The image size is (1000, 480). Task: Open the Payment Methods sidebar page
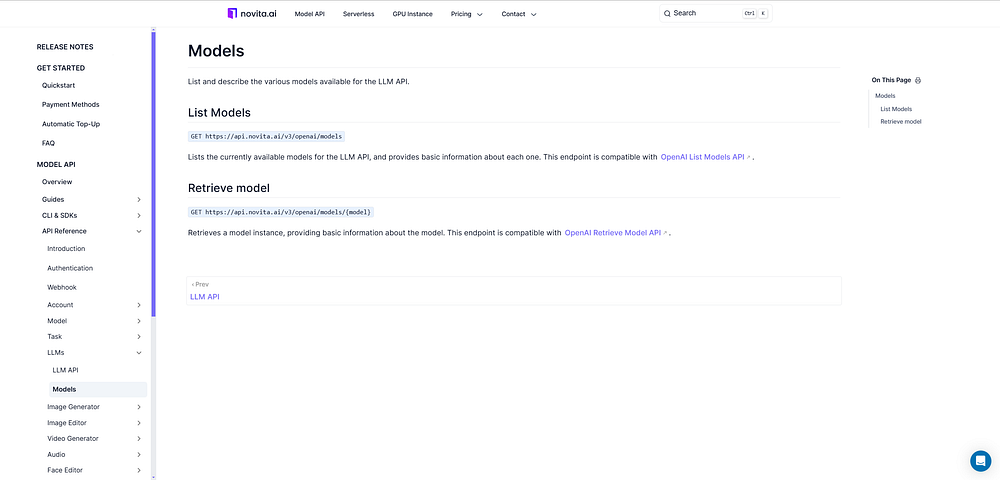[x=71, y=105]
